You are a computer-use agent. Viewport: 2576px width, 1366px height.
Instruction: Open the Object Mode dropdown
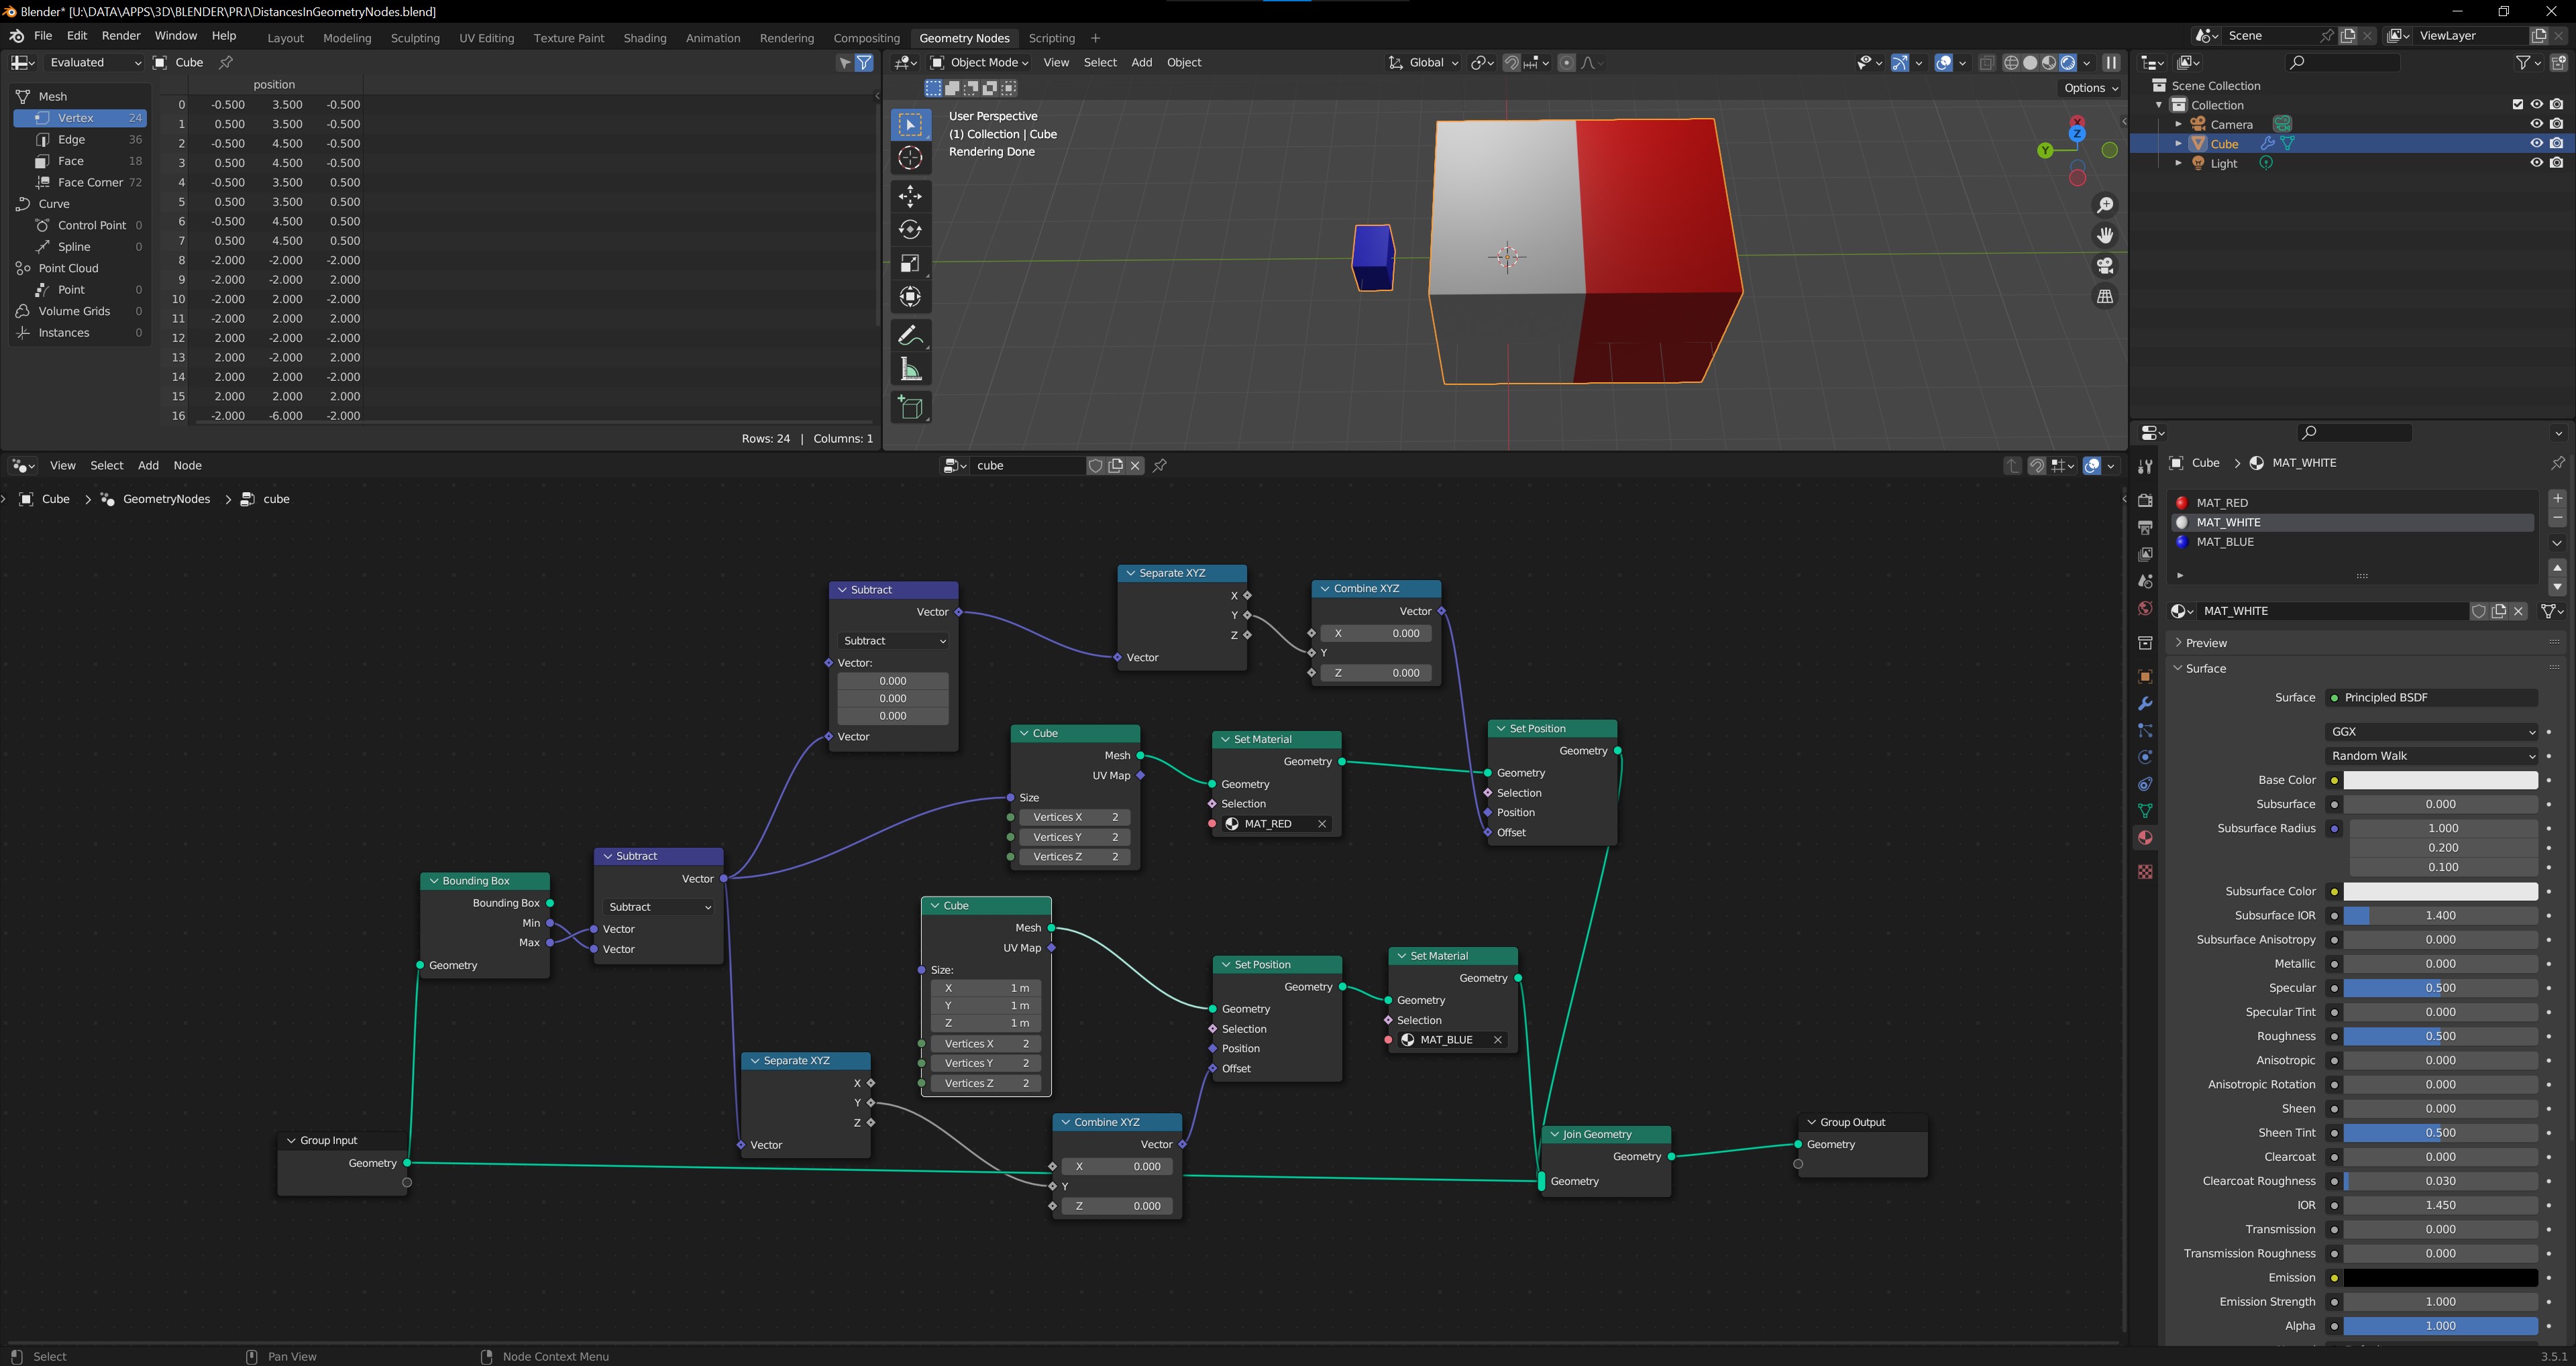[x=979, y=62]
